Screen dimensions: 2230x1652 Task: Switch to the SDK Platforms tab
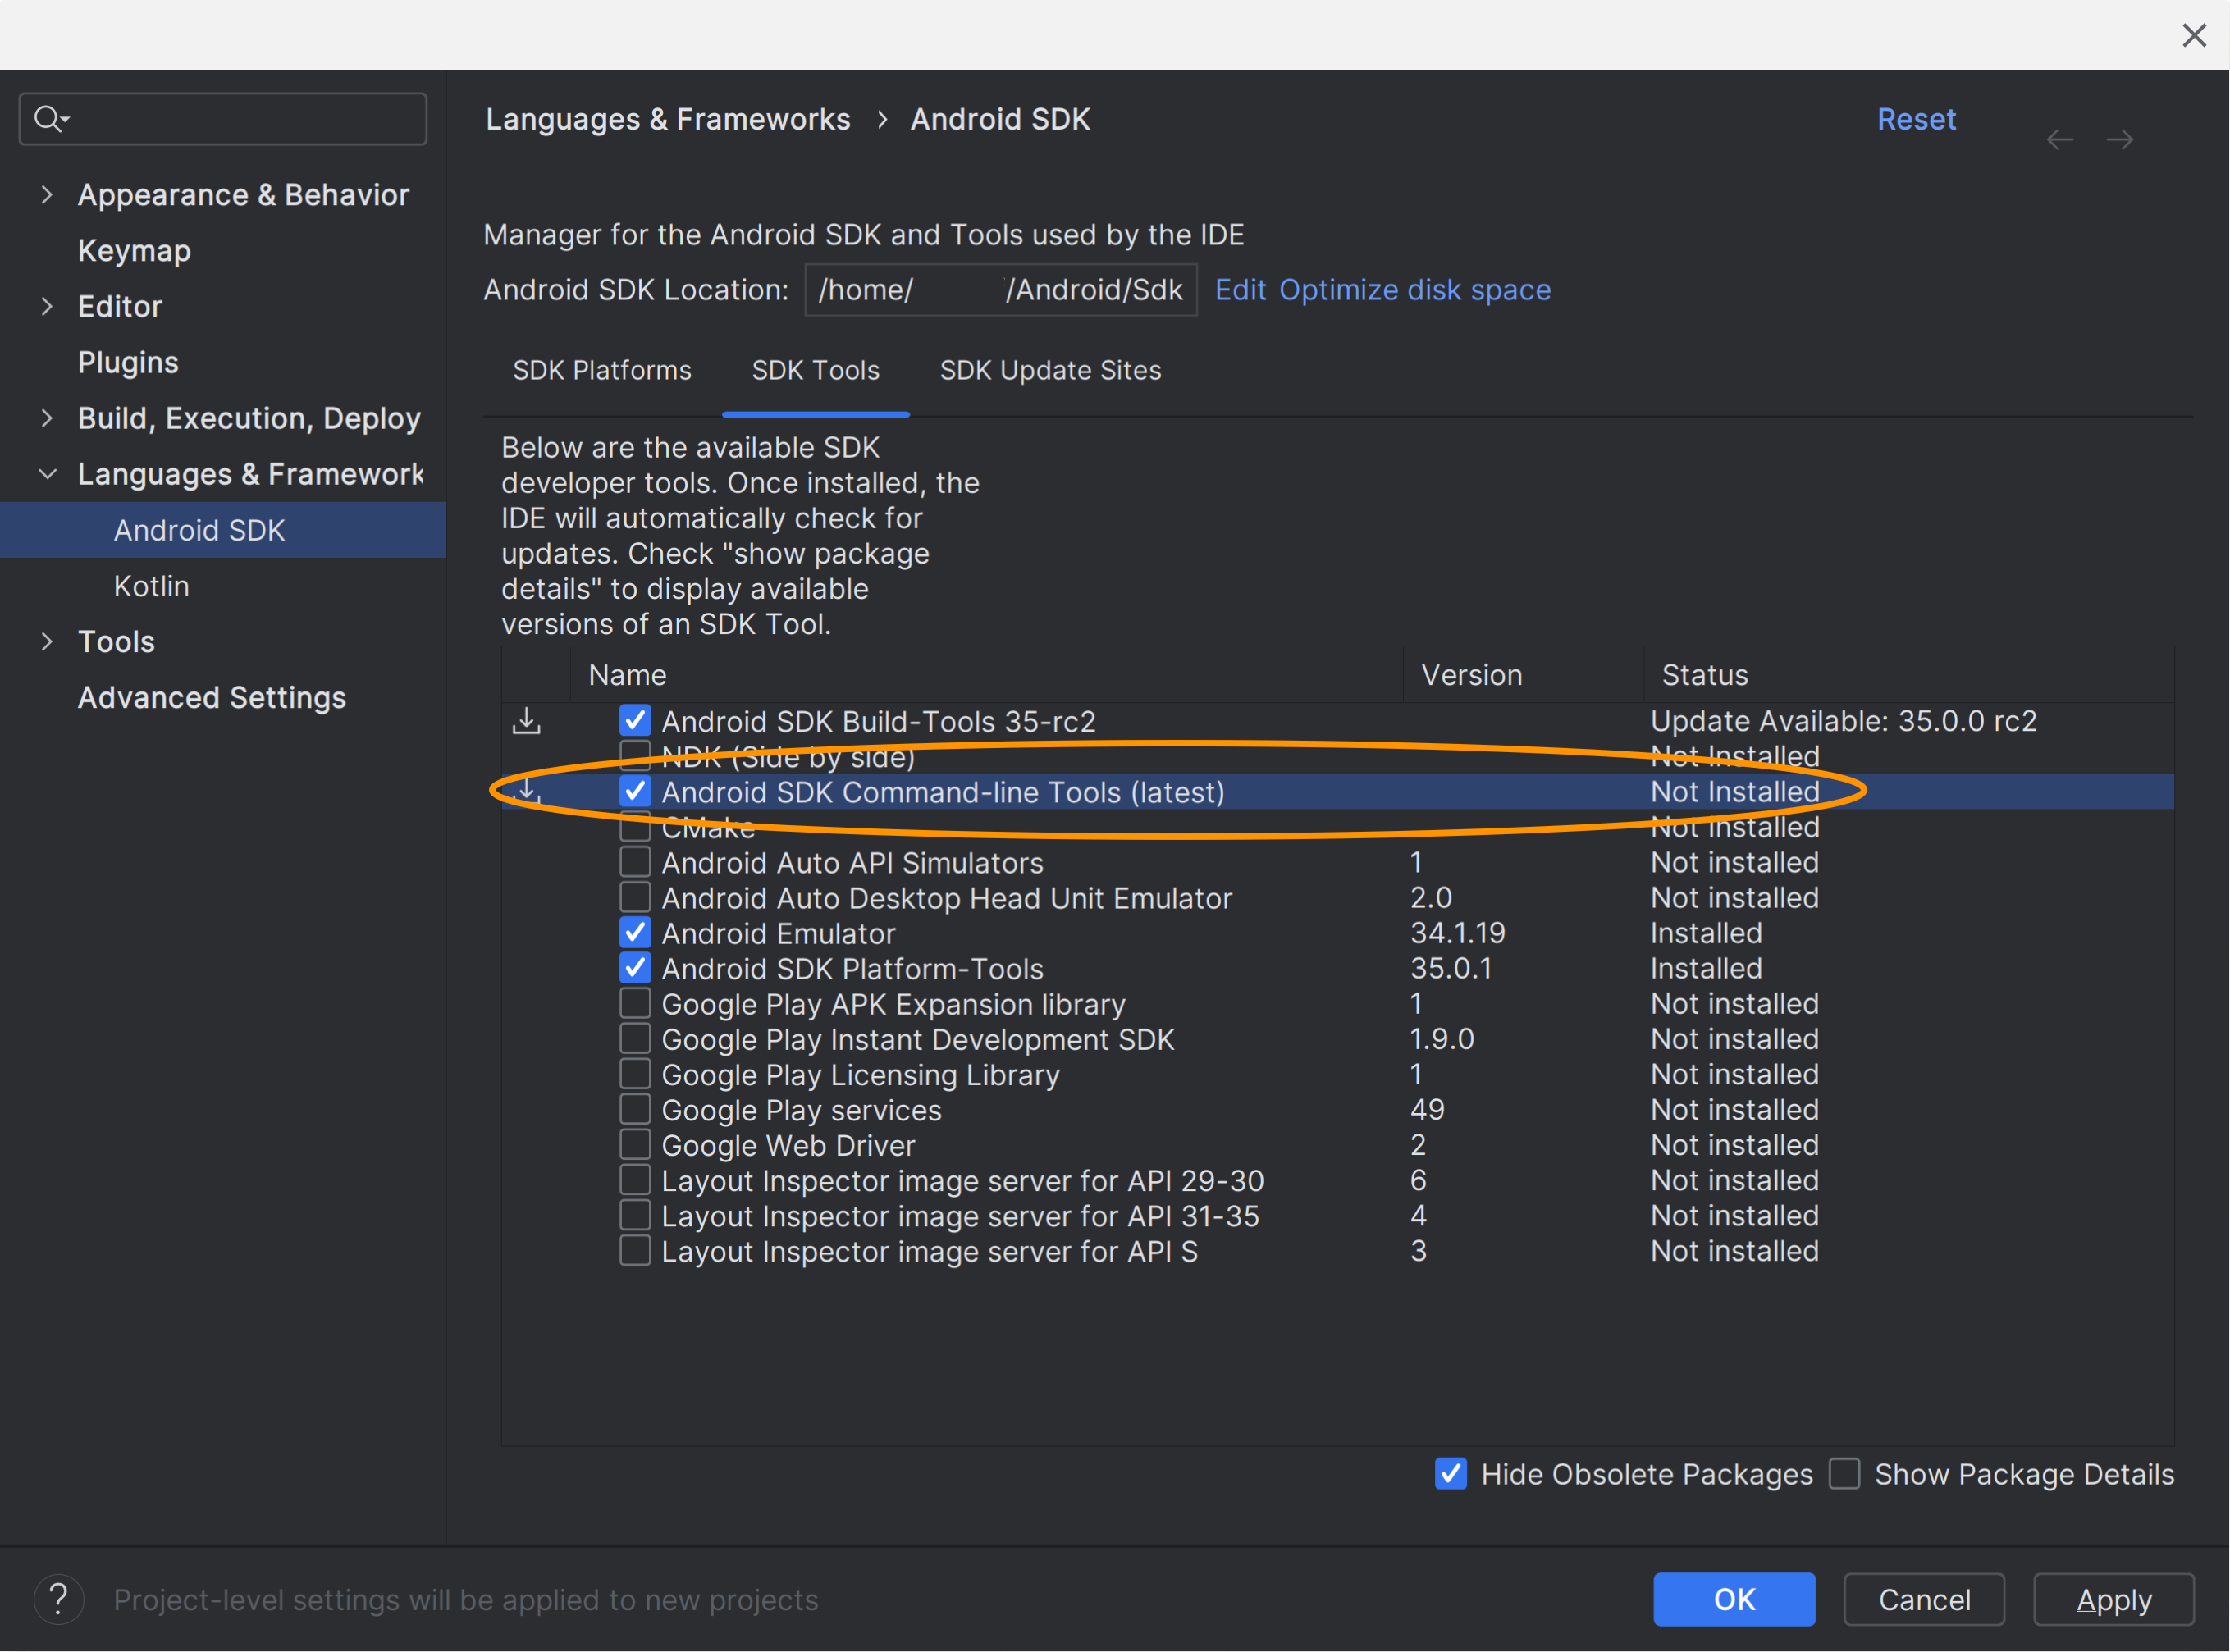point(601,370)
